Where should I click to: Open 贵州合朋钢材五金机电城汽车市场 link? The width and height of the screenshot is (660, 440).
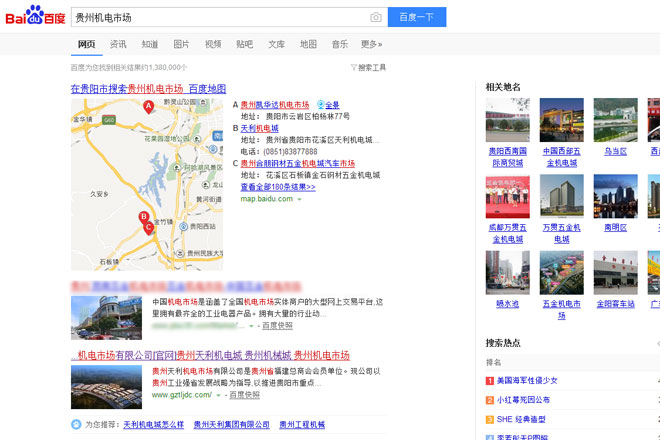(298, 163)
